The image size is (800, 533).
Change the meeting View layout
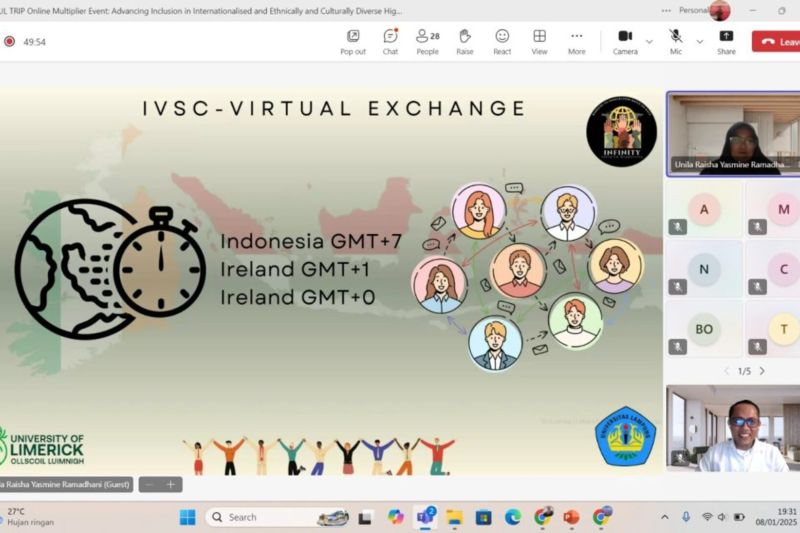tap(539, 41)
